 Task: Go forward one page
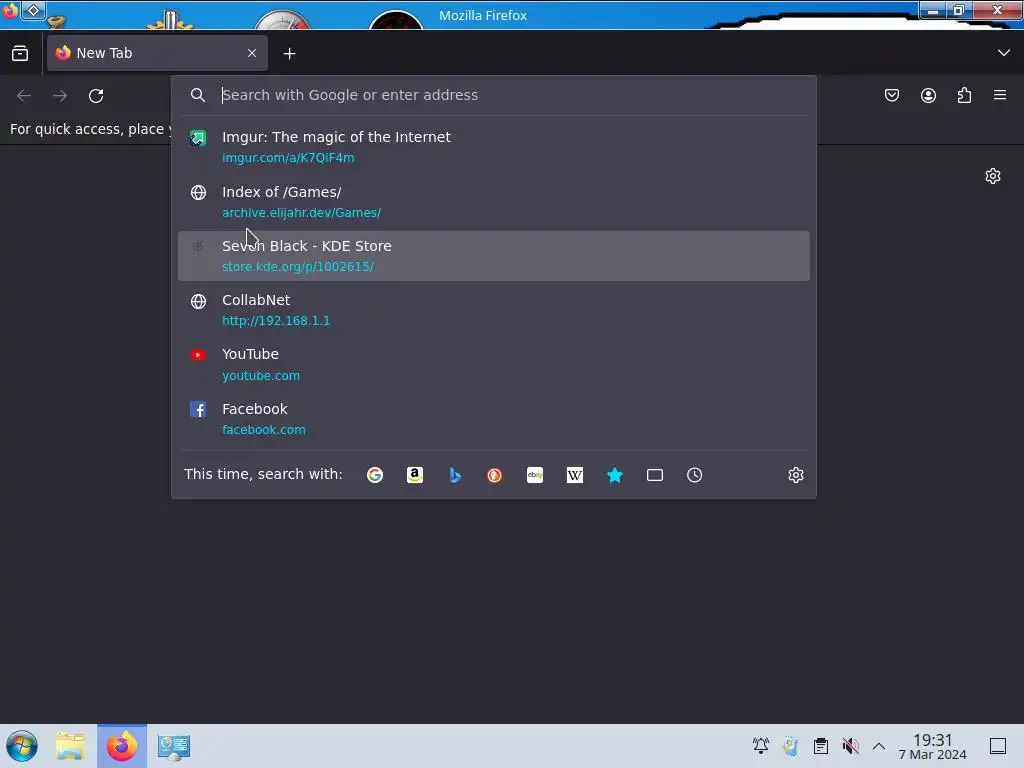[60, 95]
